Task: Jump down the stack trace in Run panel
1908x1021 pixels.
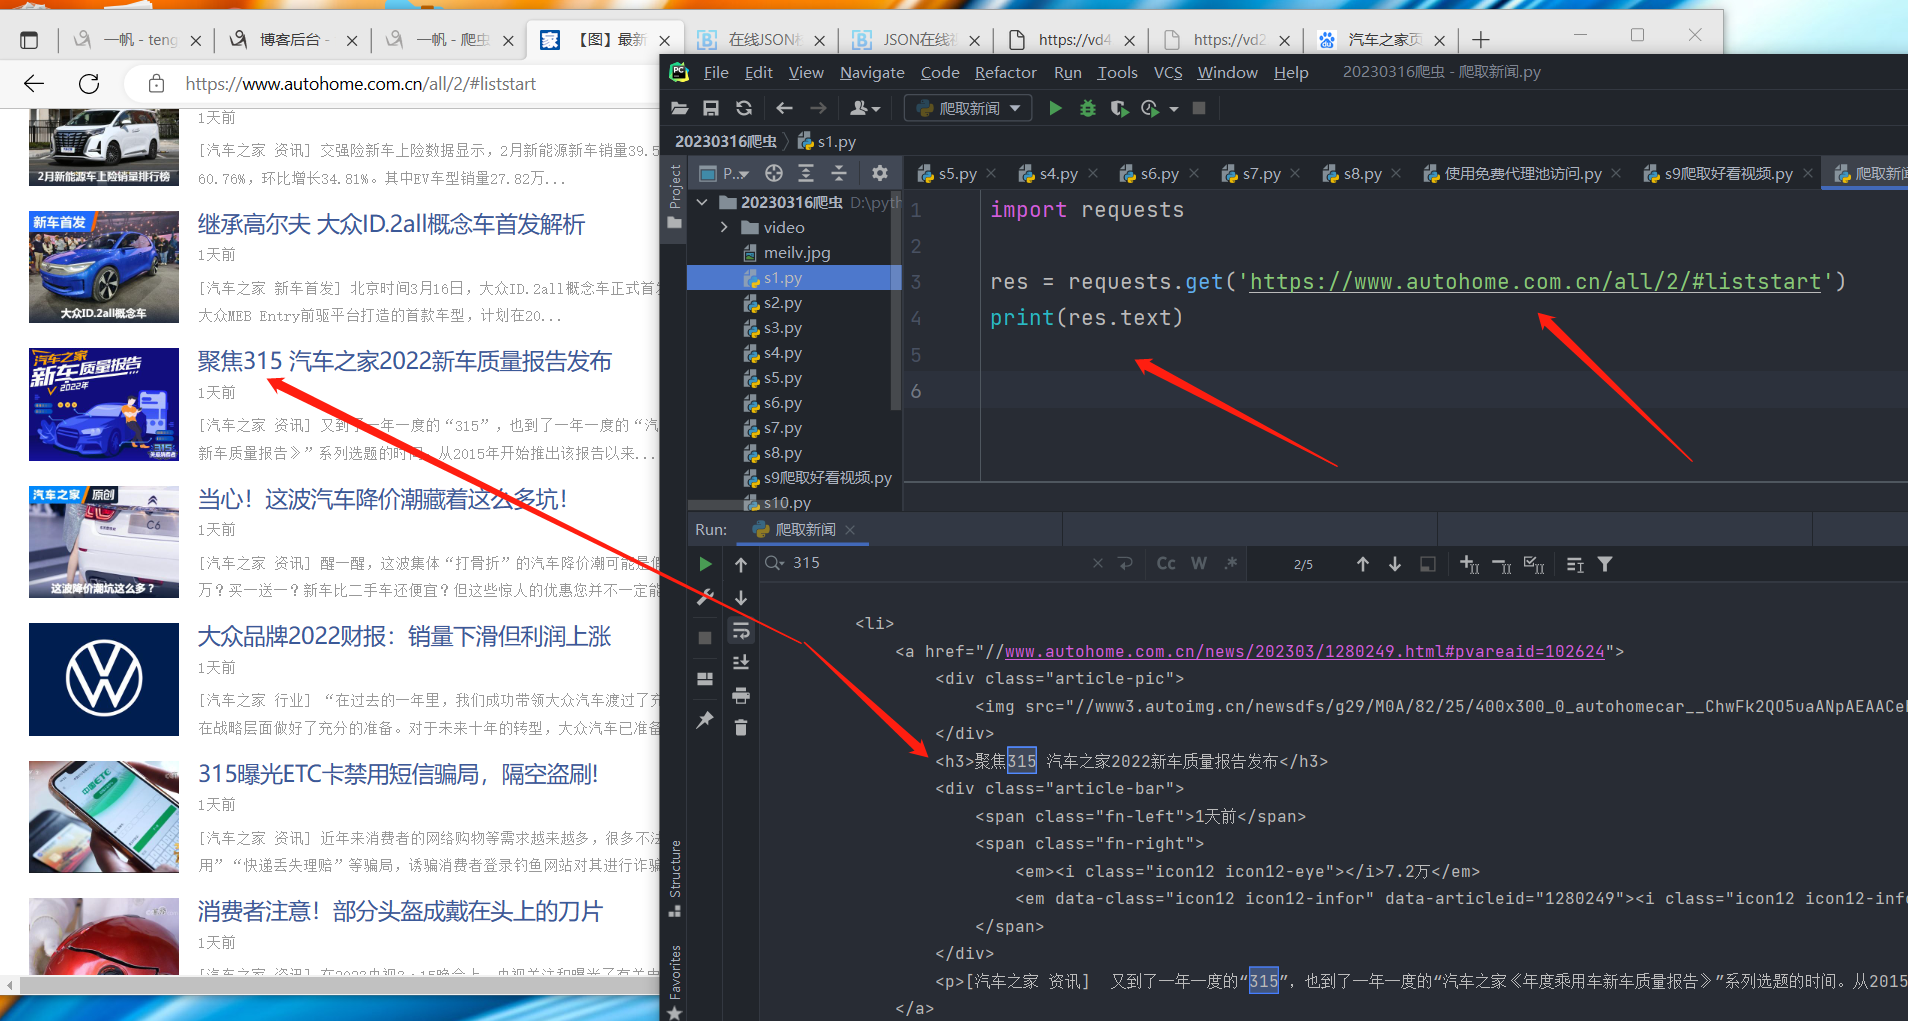Action: [741, 597]
